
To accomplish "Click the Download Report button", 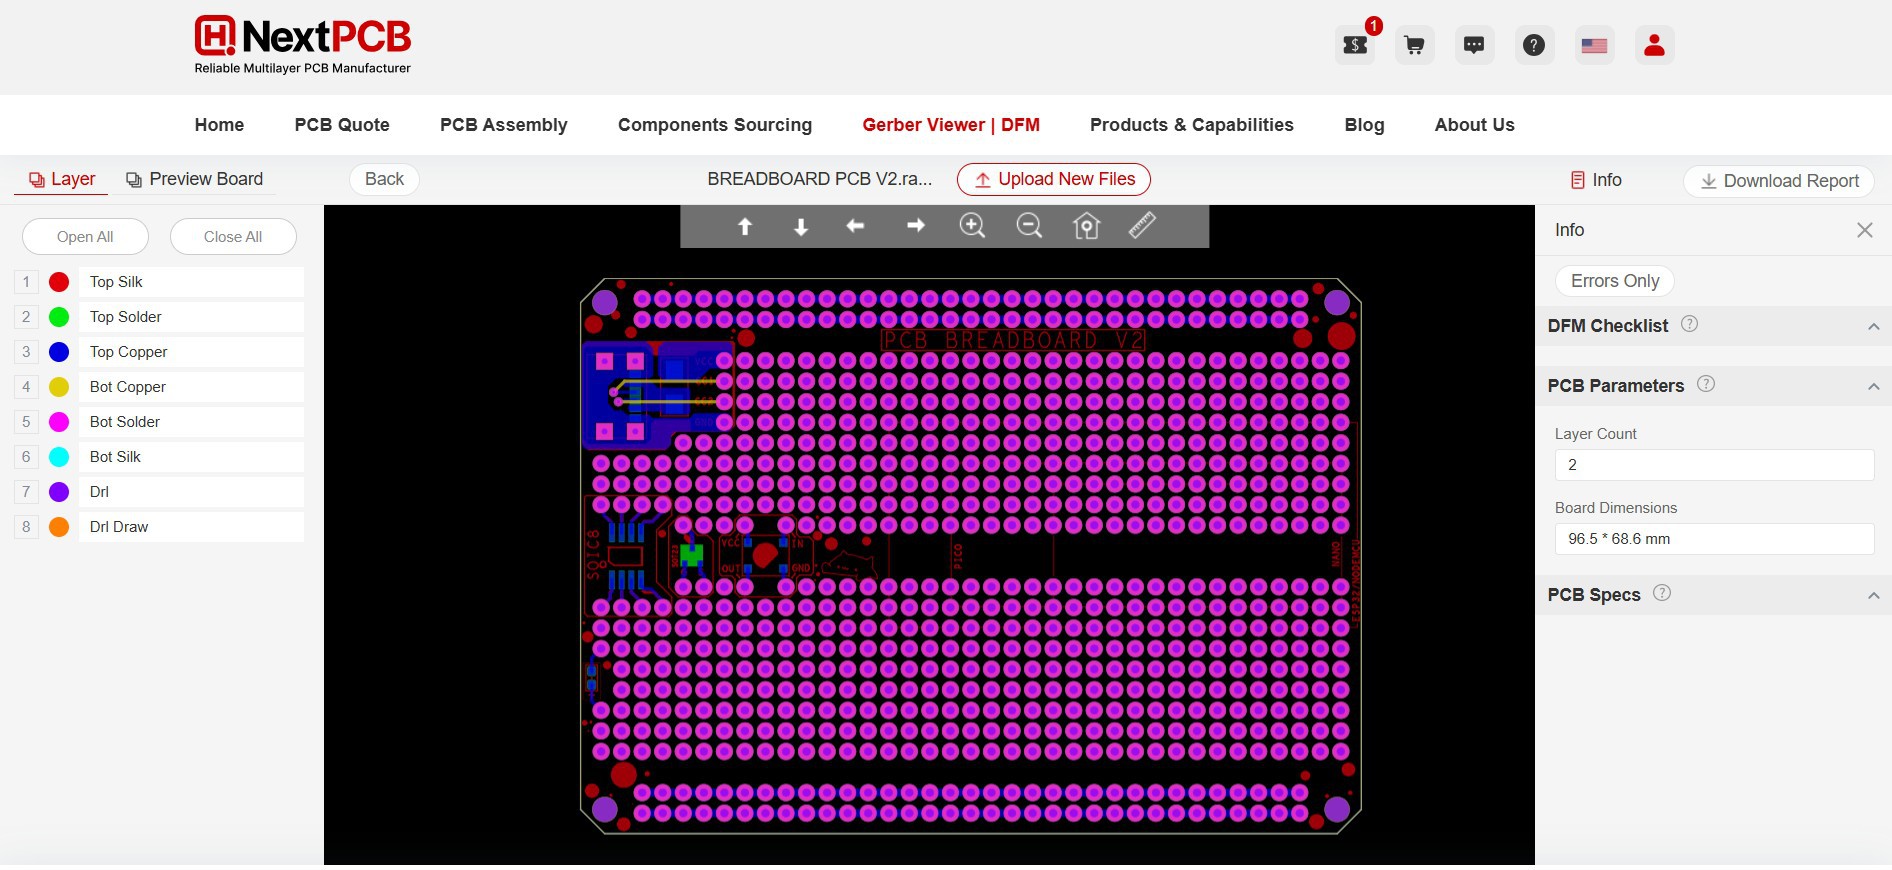I will pyautogui.click(x=1779, y=181).
